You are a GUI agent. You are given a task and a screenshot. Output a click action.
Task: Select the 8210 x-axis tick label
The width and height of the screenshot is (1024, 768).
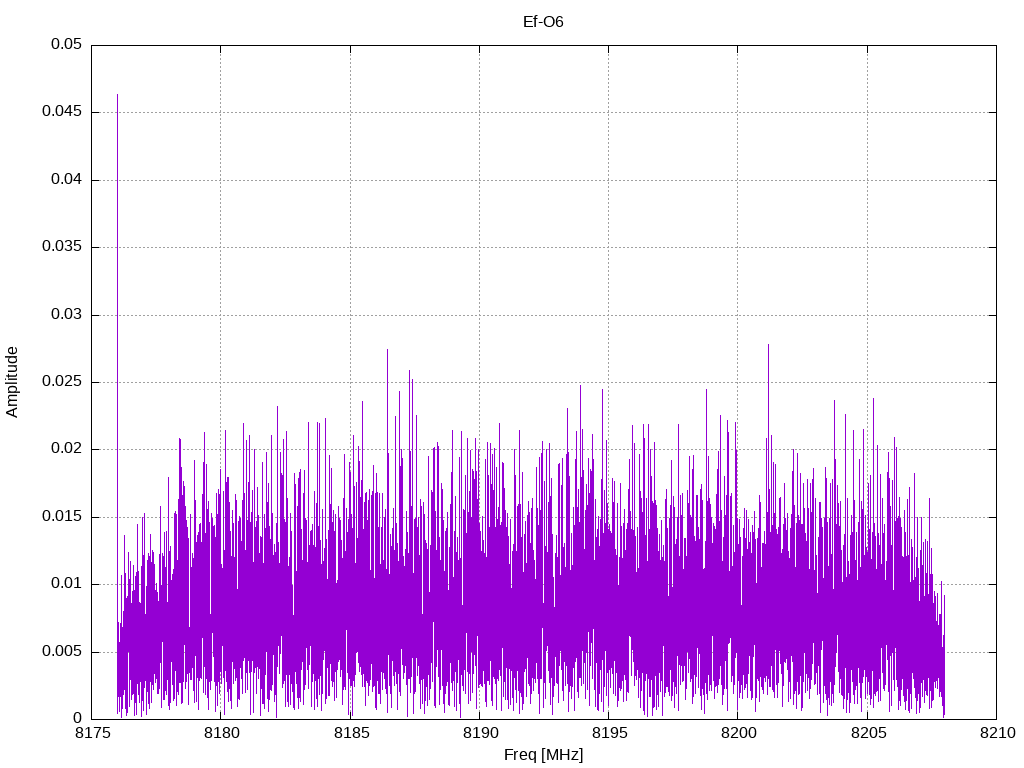coord(995,734)
